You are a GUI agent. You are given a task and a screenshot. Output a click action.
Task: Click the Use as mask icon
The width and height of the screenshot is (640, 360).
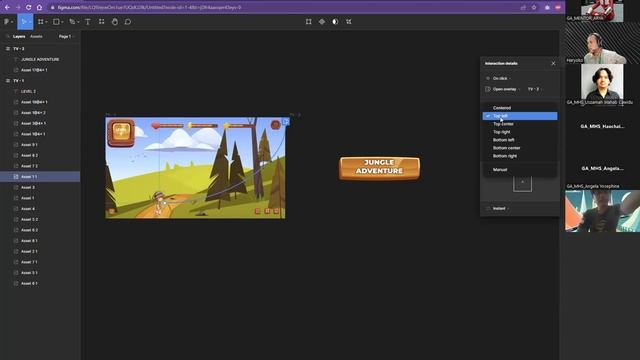(335, 22)
